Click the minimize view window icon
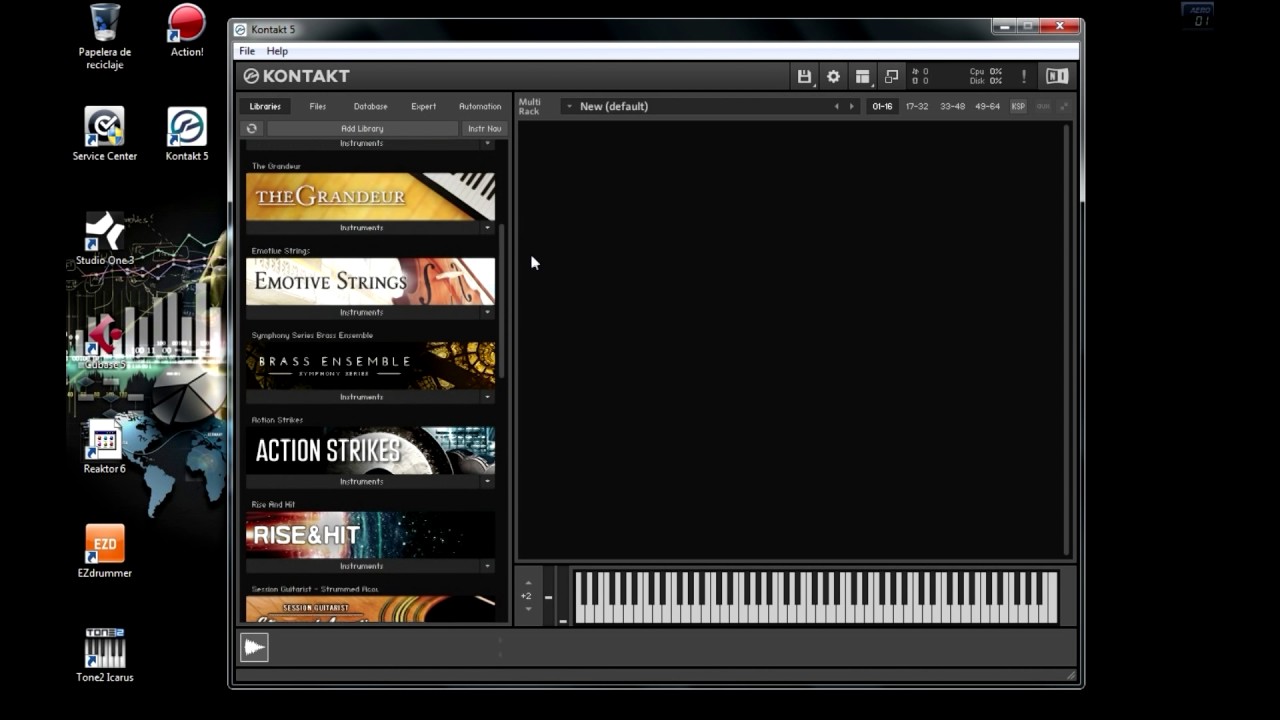This screenshot has height=720, width=1280. click(x=891, y=76)
